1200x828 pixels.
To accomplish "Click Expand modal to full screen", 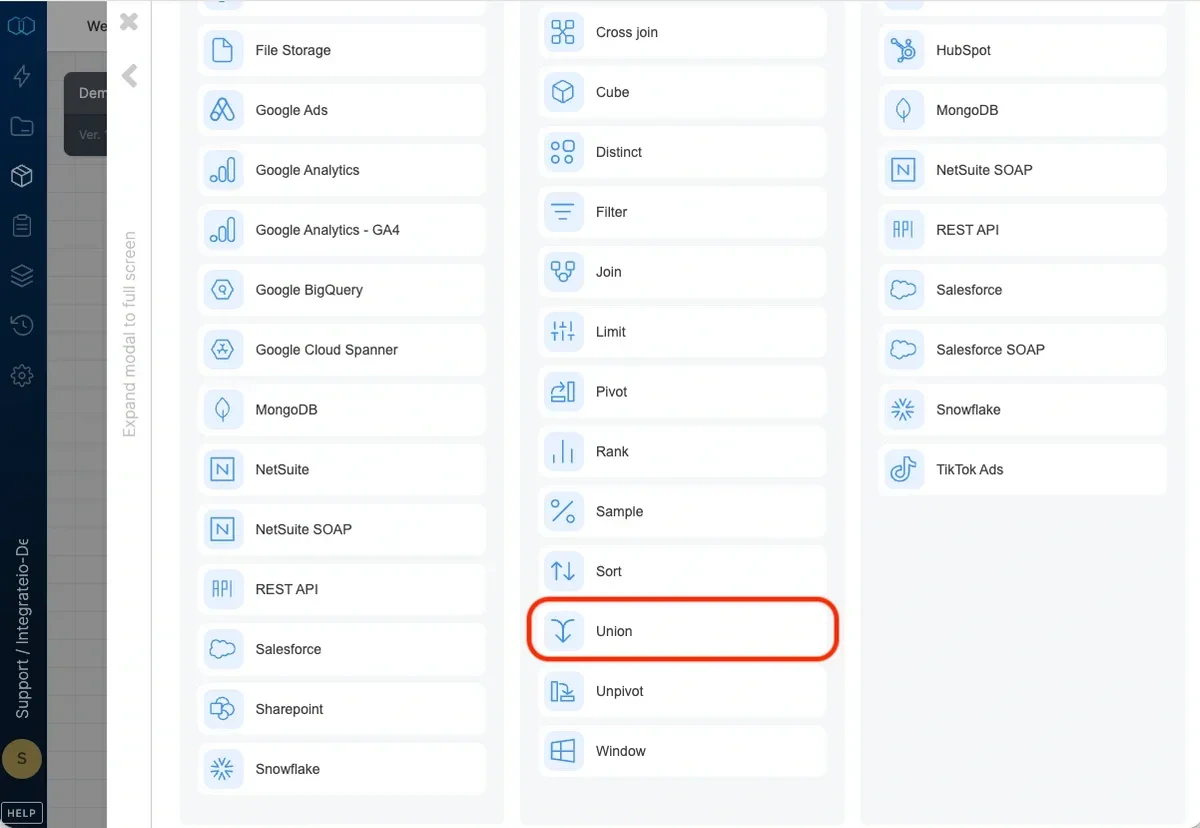I will pos(129,335).
